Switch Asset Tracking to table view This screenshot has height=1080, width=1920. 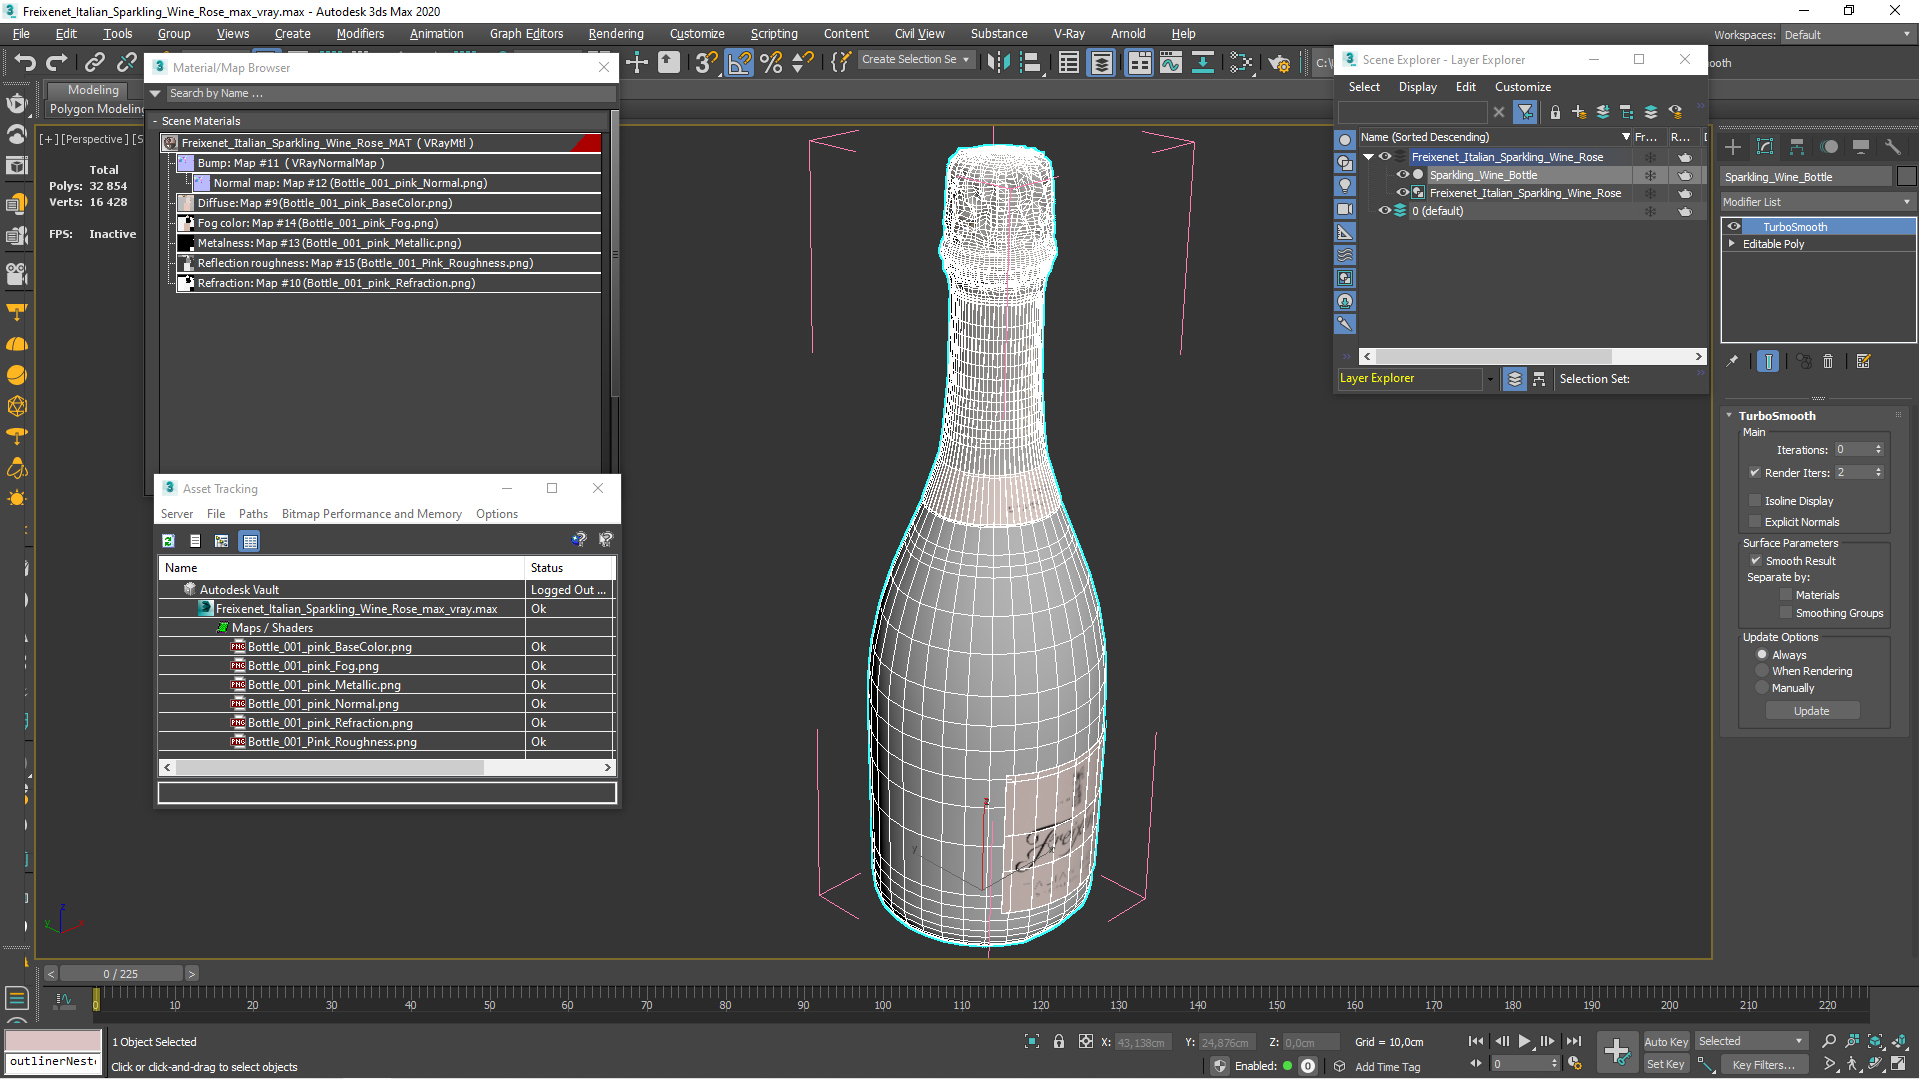coord(250,541)
